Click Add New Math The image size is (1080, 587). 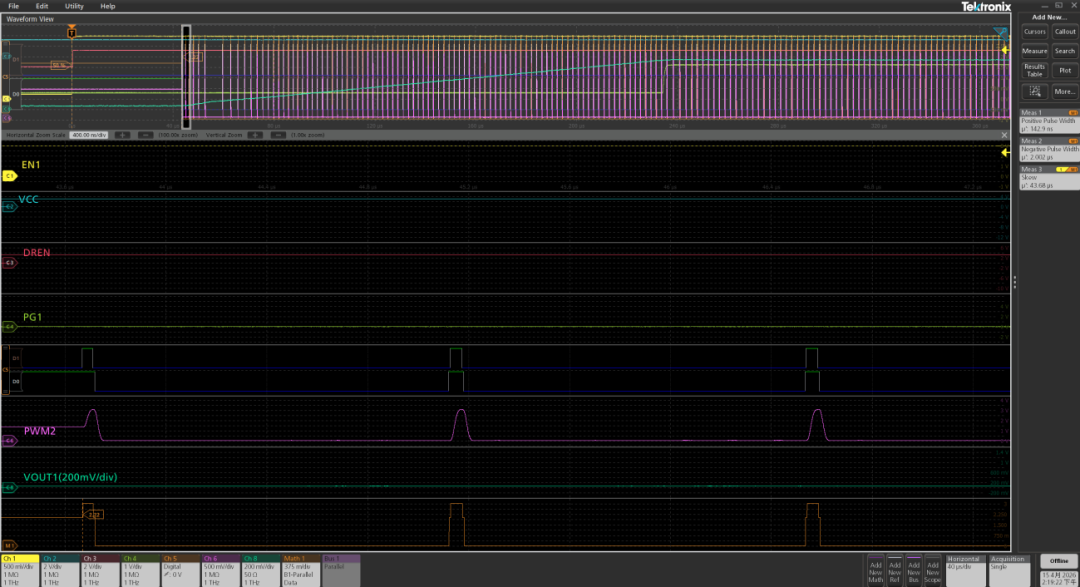point(875,570)
